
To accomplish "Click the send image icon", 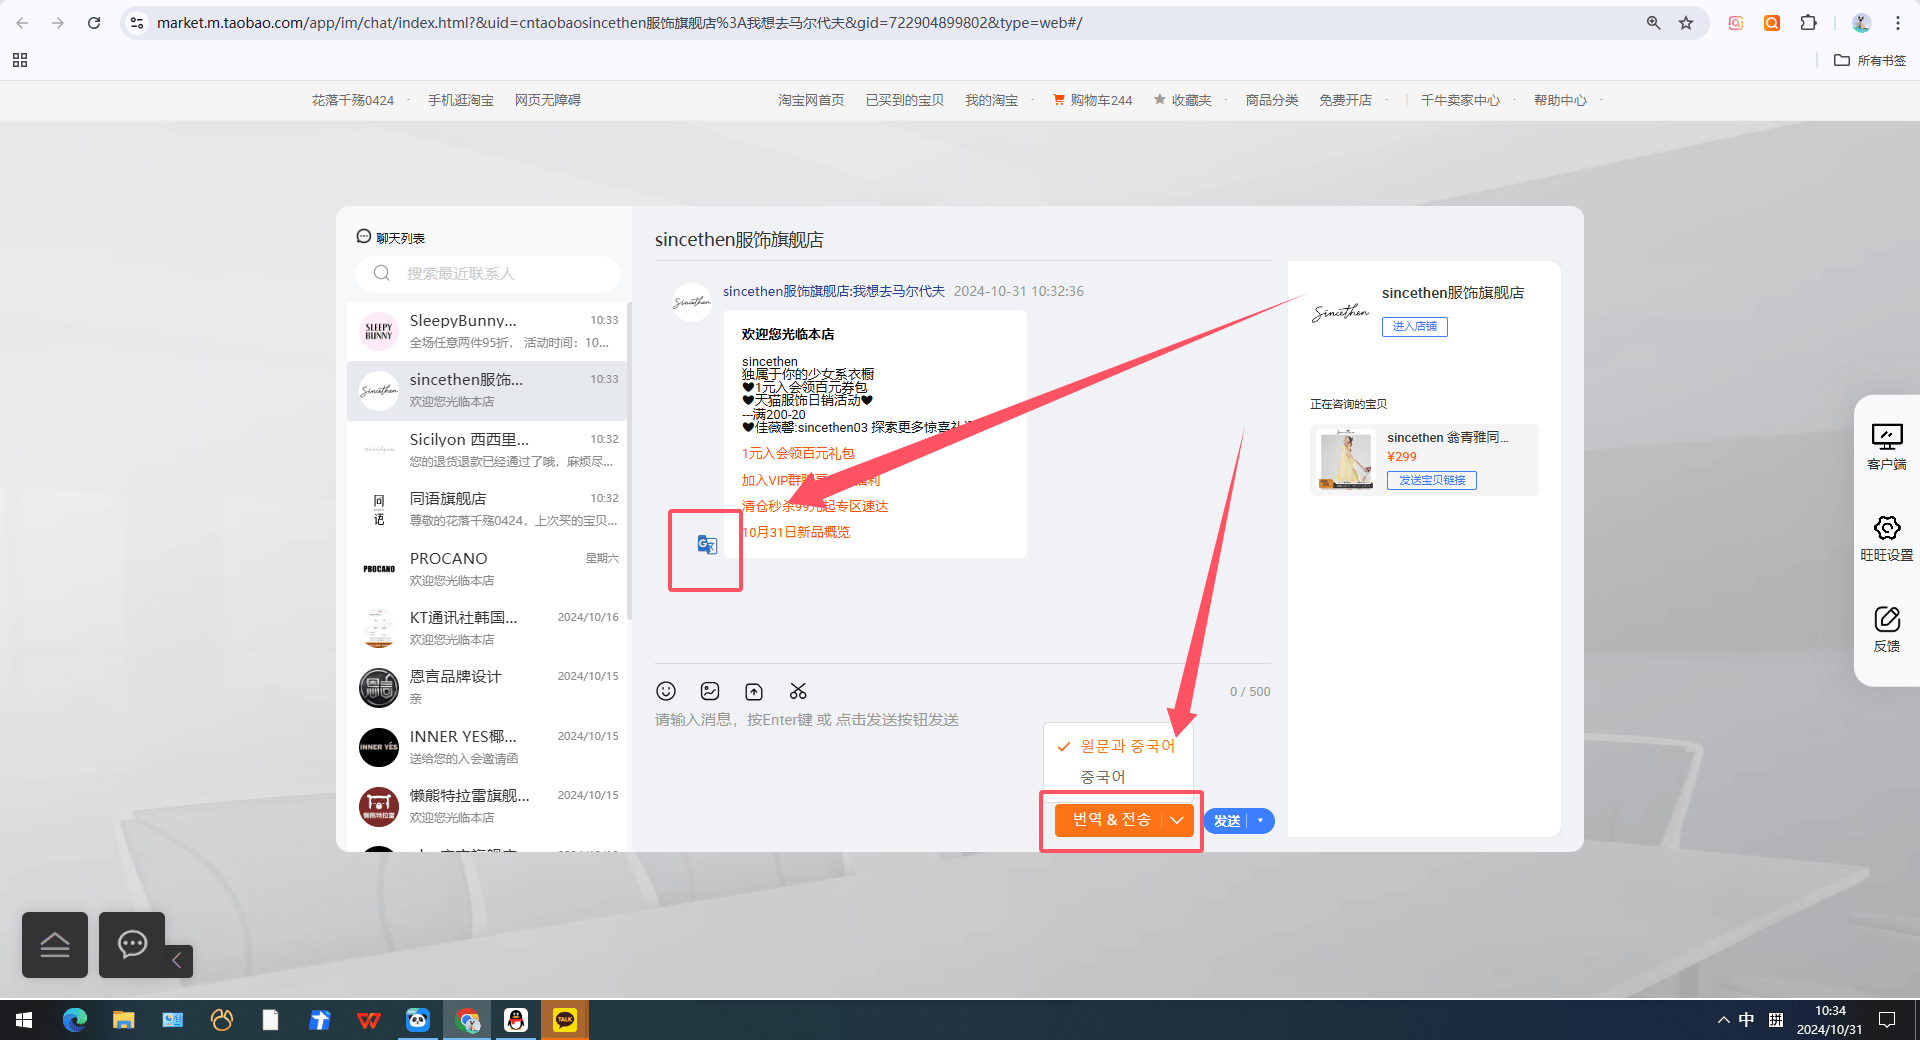I will [710, 691].
